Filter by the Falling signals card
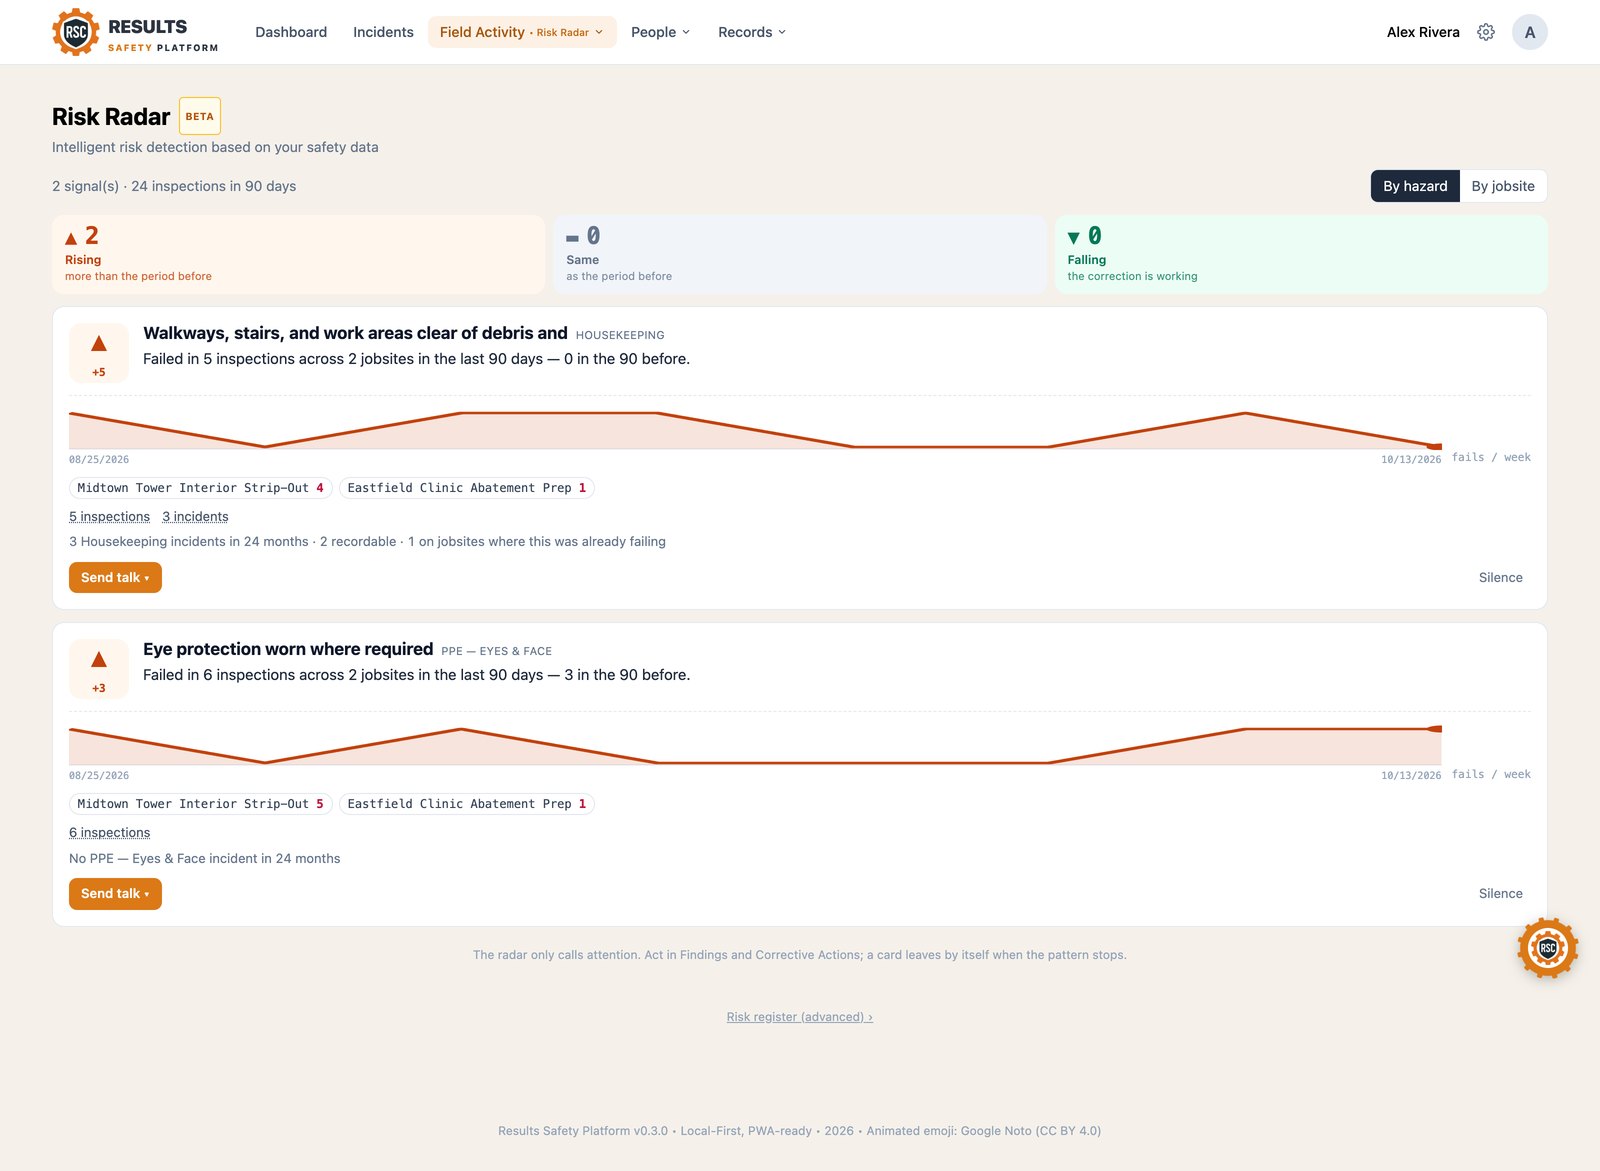 click(x=1301, y=254)
